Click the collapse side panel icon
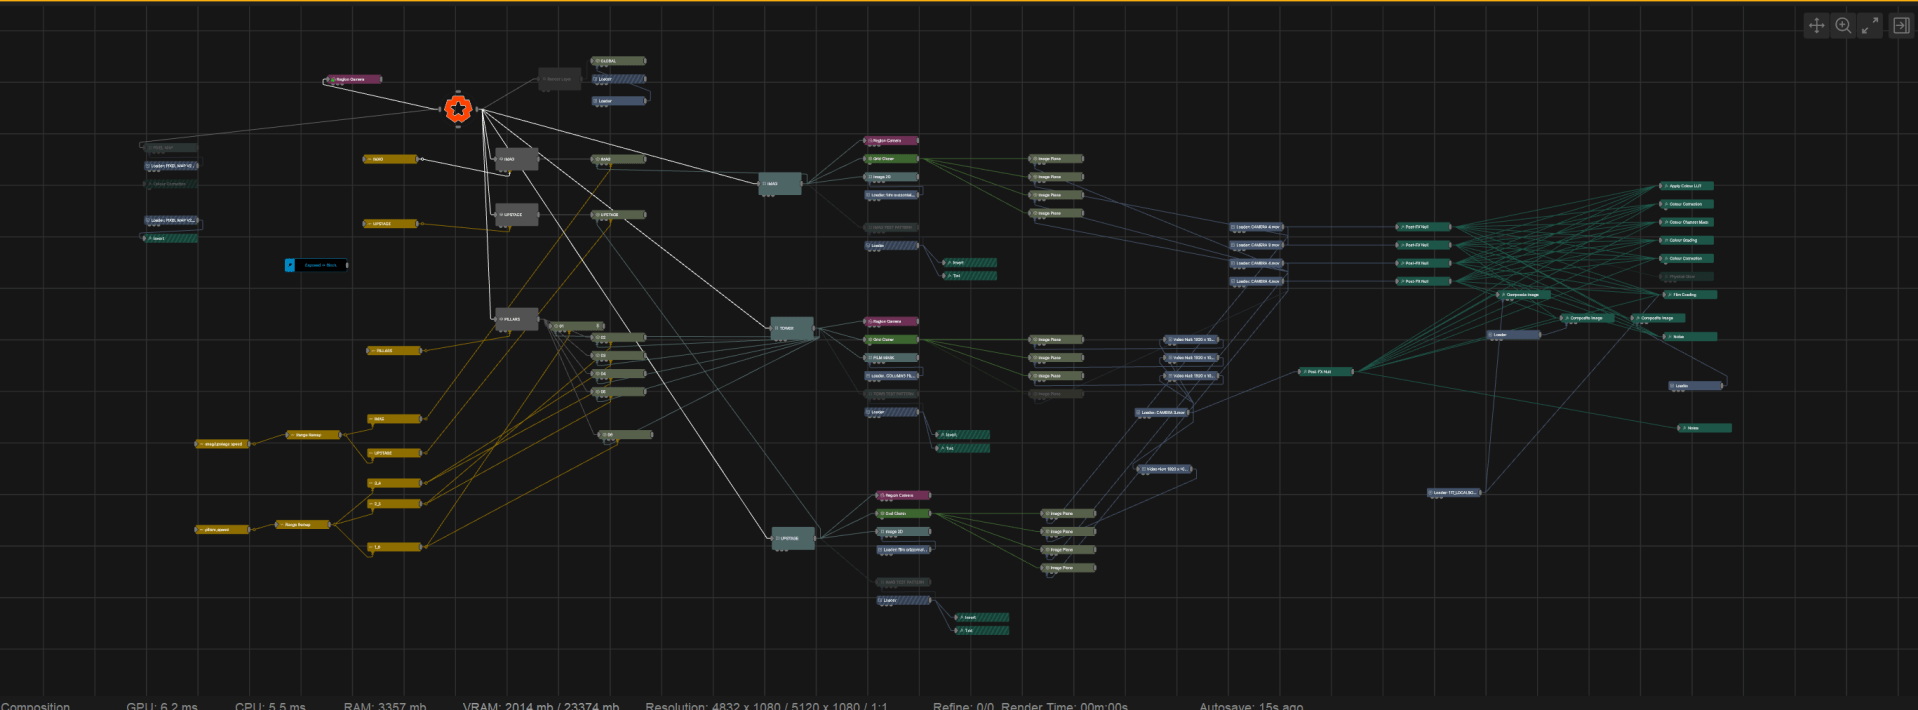 (x=1901, y=26)
